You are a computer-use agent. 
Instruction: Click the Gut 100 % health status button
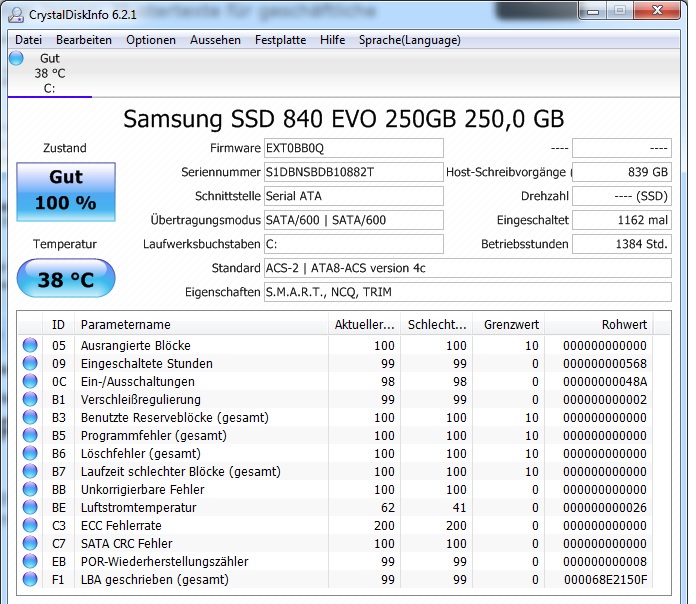pos(66,191)
